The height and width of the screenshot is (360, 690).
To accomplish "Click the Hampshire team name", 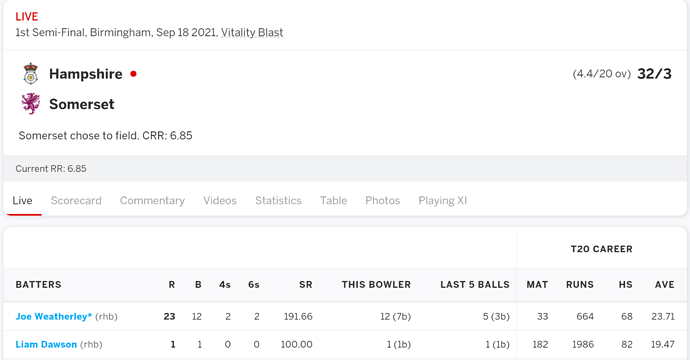I will (86, 74).
